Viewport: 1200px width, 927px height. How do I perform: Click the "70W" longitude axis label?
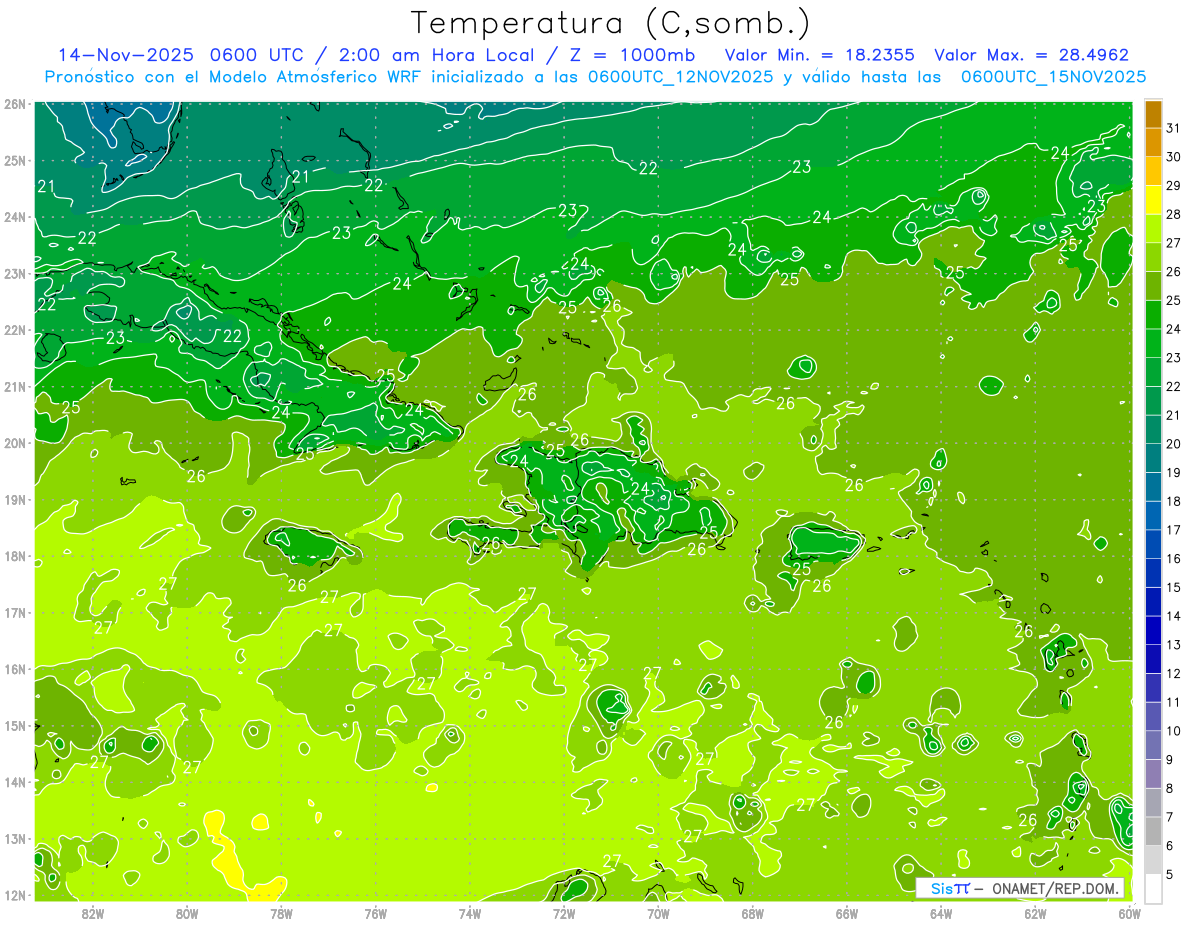tap(658, 913)
